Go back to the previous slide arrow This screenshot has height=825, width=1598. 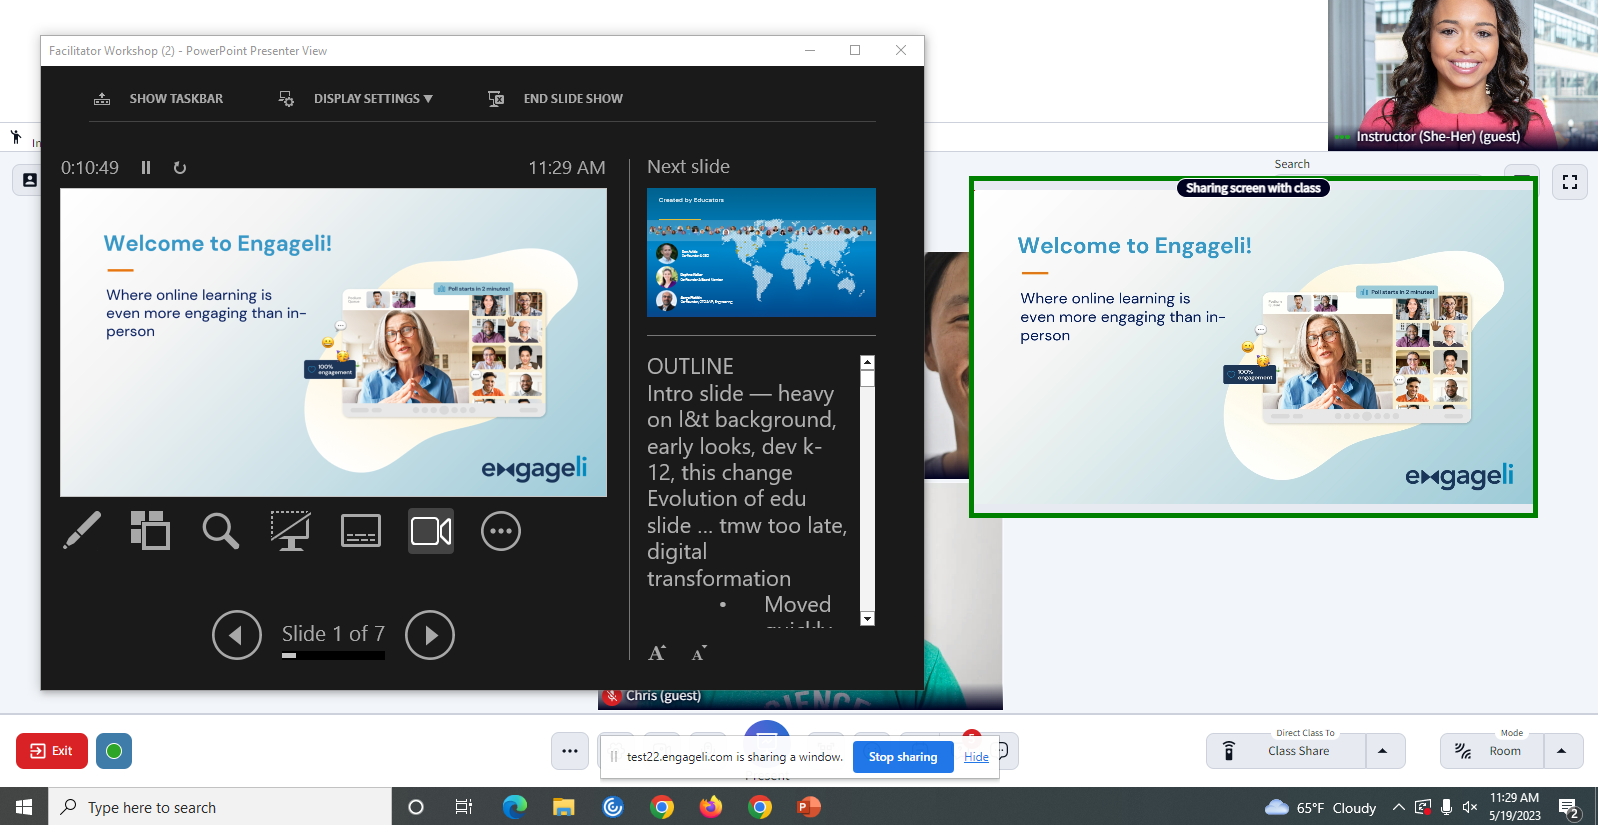[237, 635]
